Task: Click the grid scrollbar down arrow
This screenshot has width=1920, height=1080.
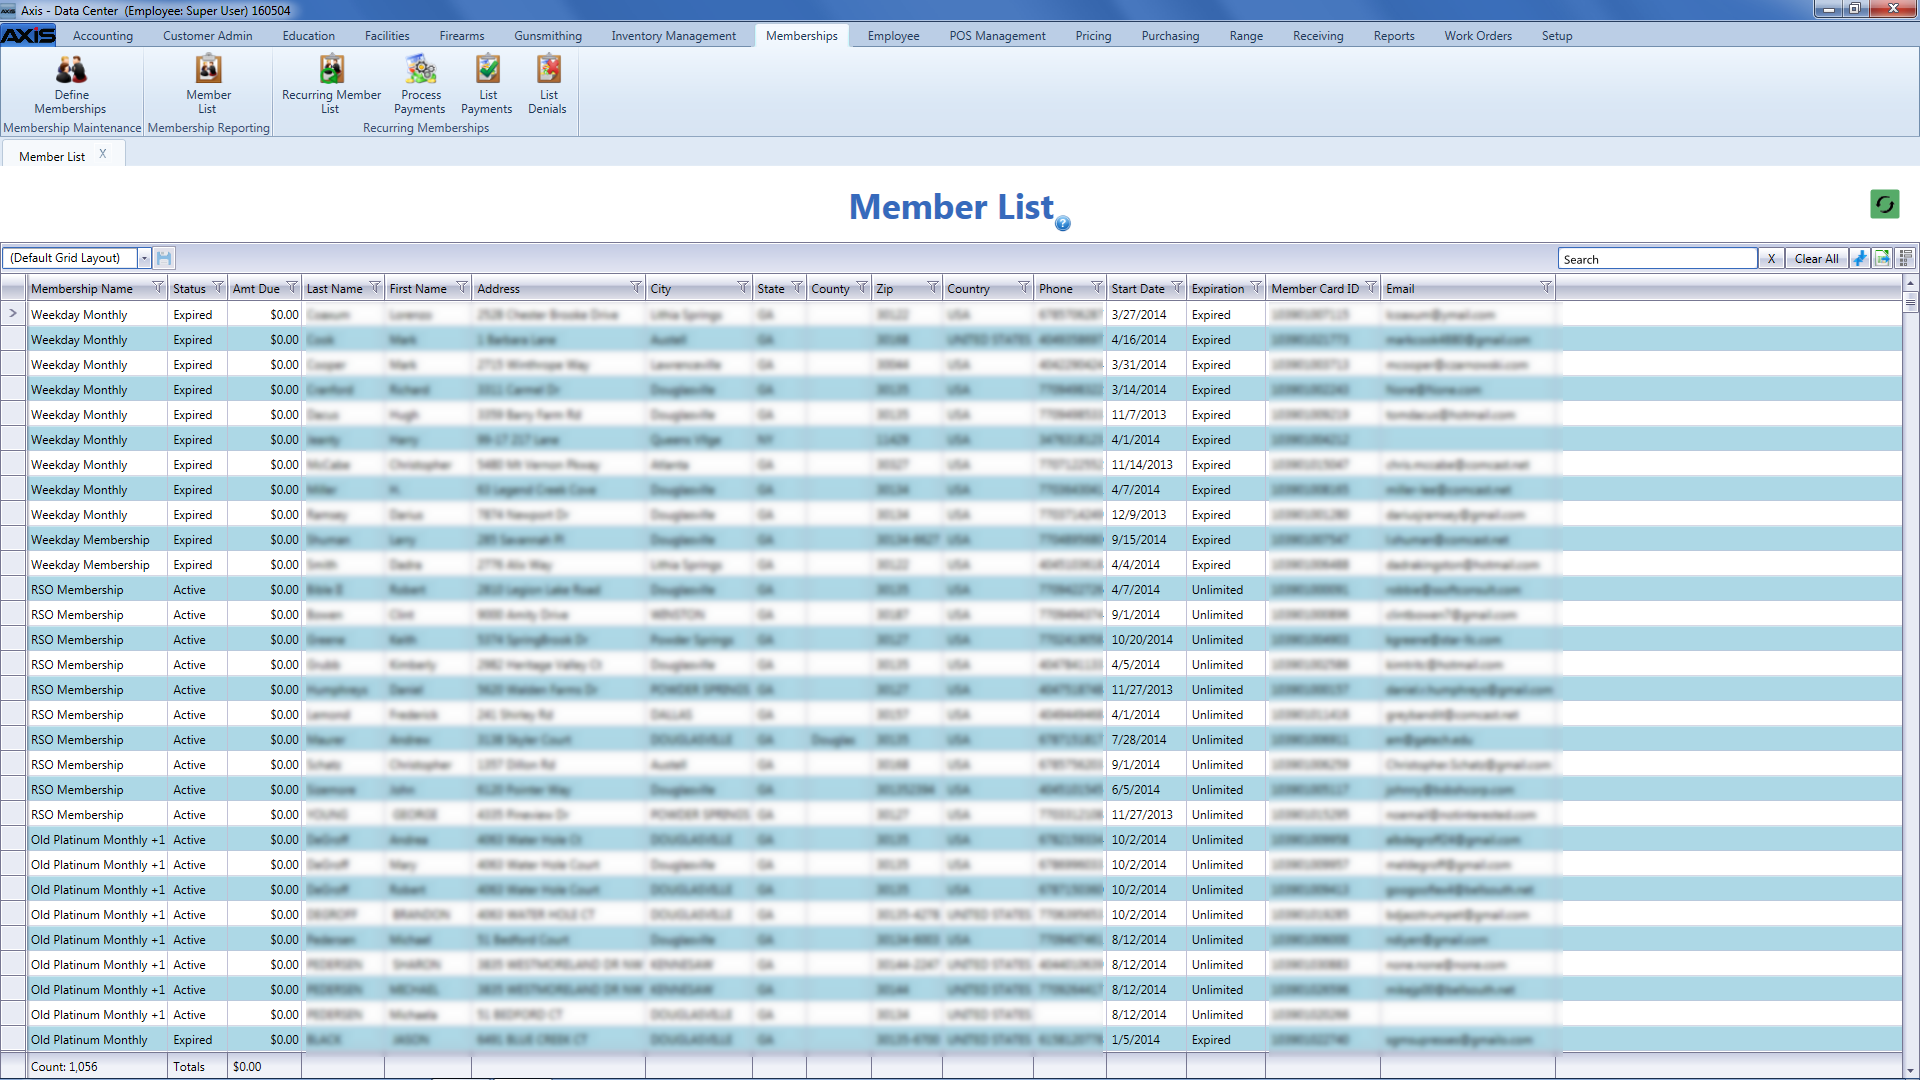Action: [1910, 1071]
